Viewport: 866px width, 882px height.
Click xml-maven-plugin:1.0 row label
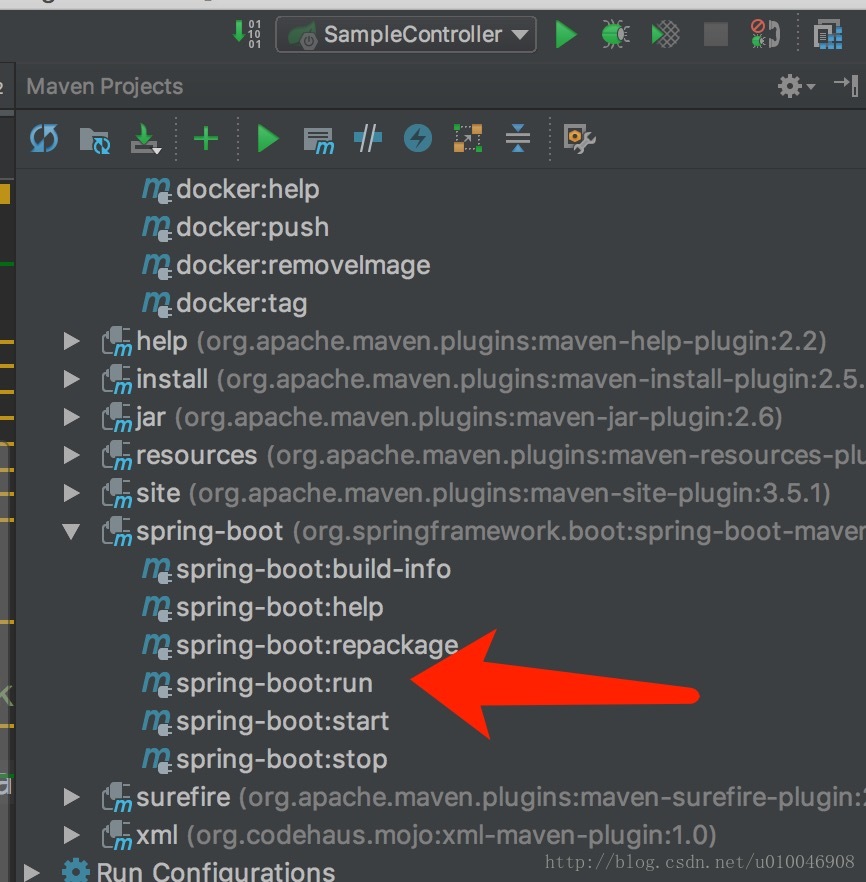[x=426, y=835]
